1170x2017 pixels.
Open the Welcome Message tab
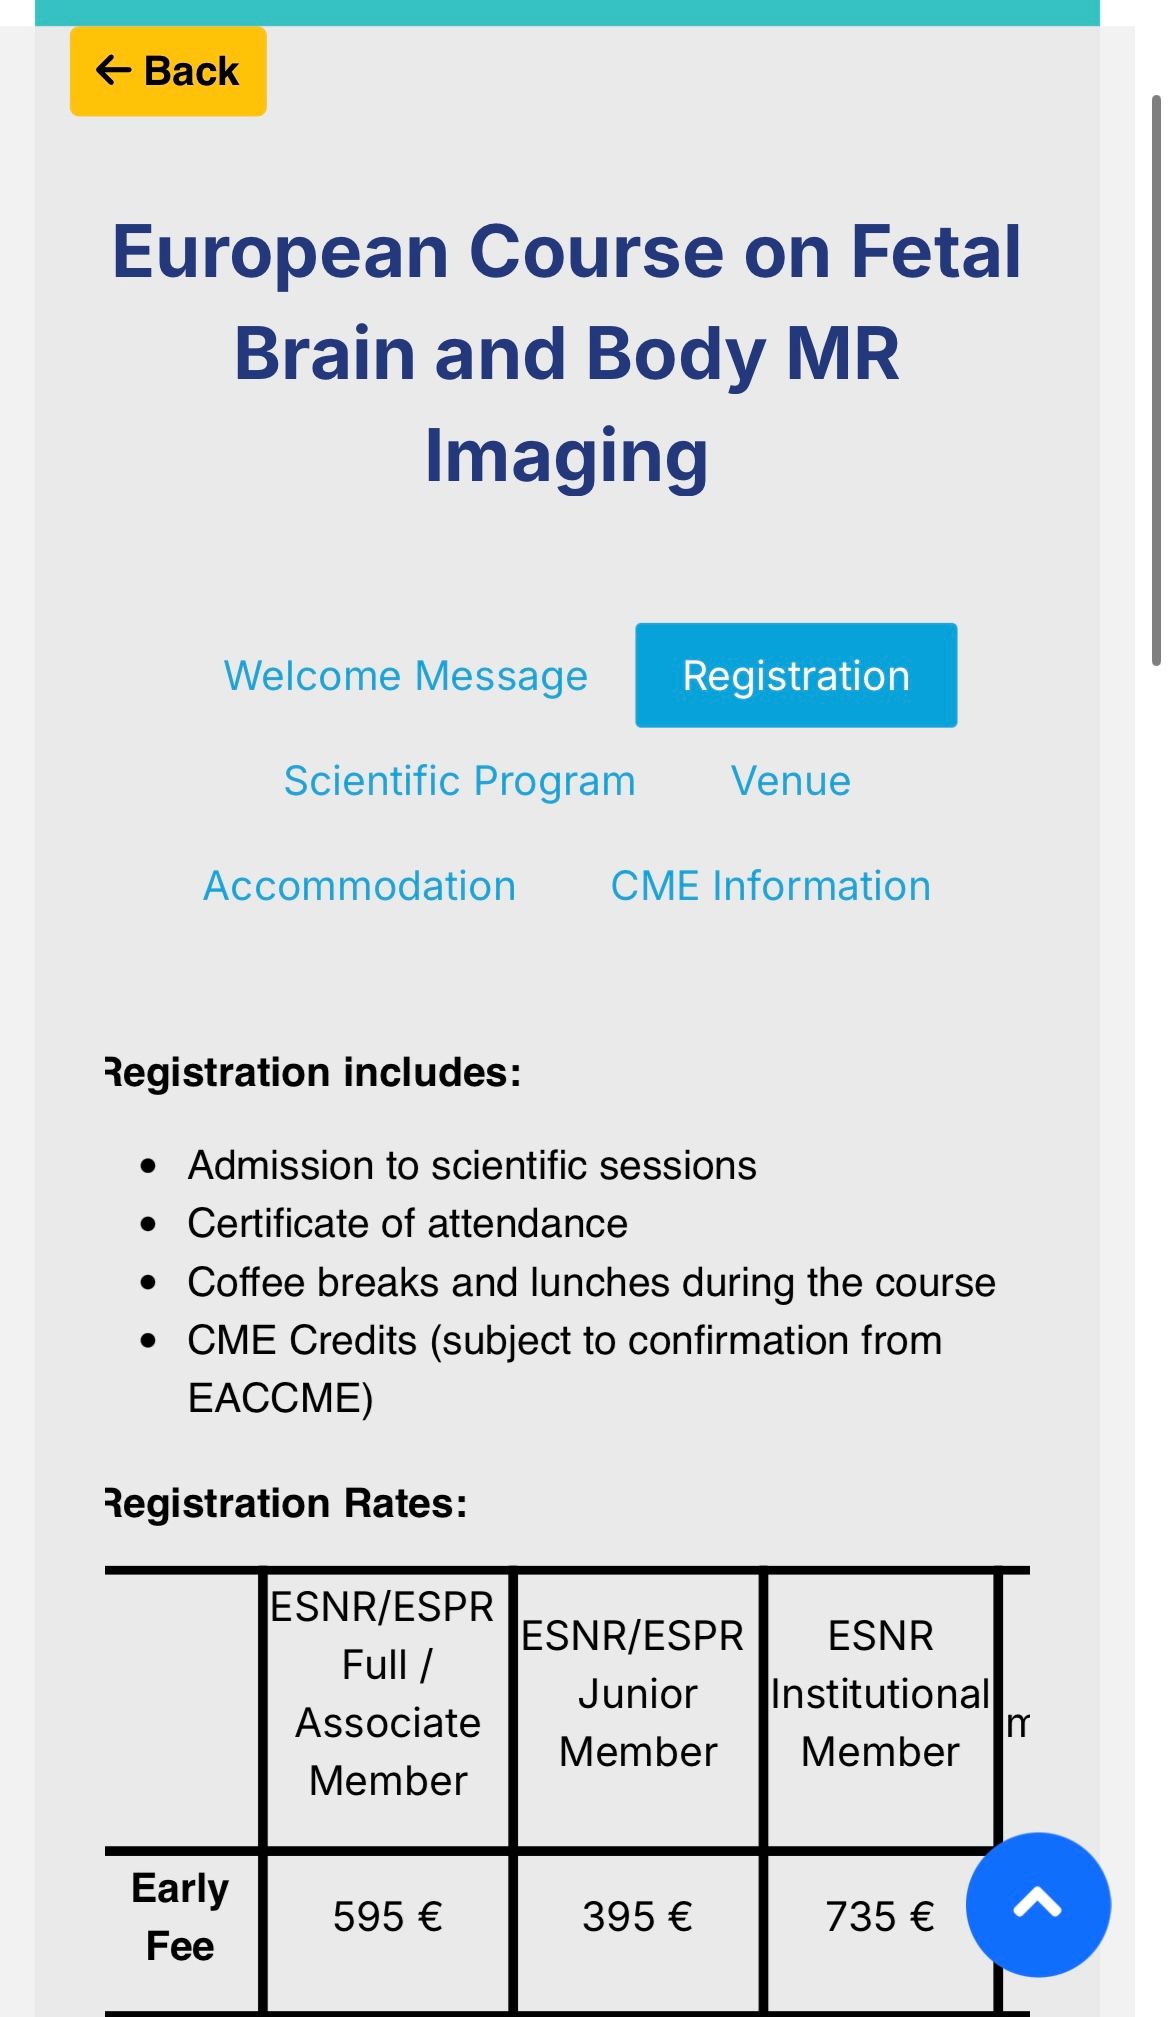405,676
